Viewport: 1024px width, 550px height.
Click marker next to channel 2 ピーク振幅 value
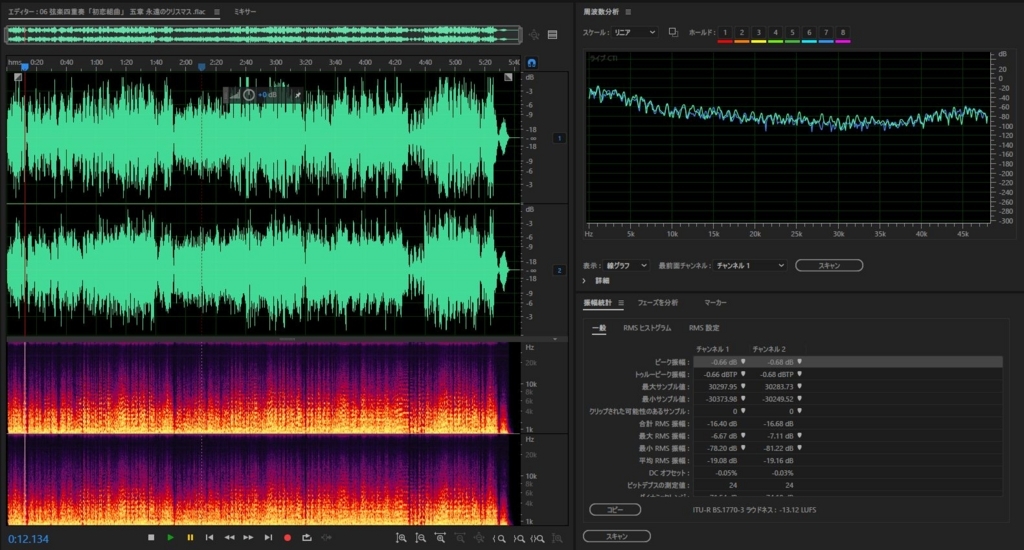tap(799, 362)
